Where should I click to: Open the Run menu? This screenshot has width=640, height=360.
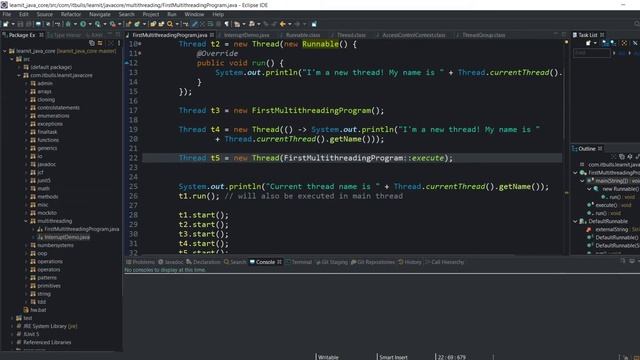pos(172,14)
